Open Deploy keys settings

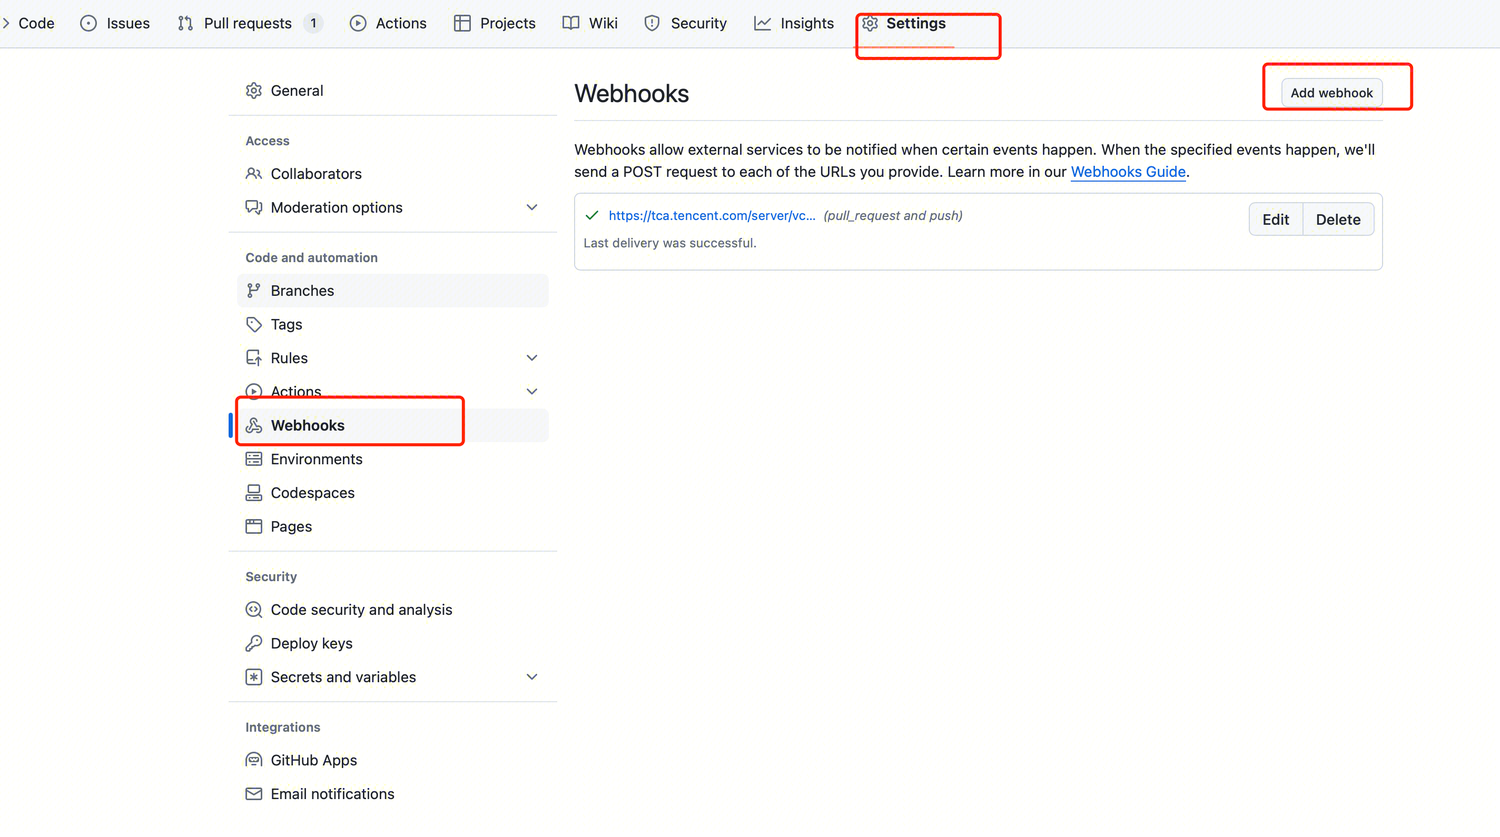[393, 643]
